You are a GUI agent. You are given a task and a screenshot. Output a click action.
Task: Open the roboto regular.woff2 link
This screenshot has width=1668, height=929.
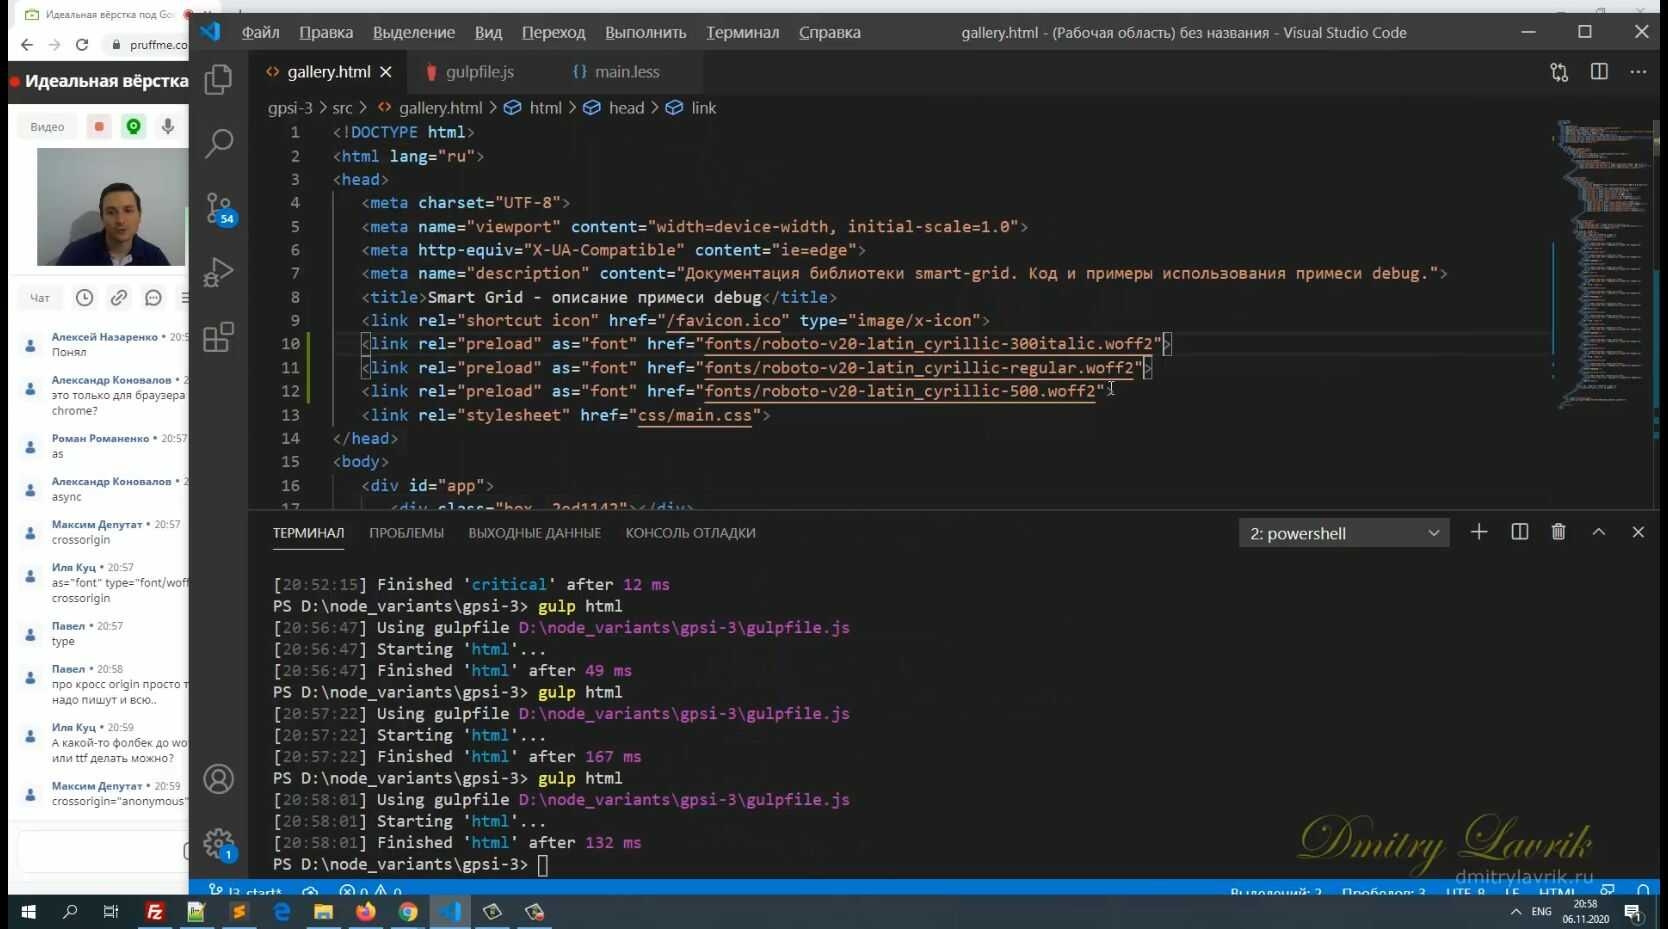click(x=919, y=368)
